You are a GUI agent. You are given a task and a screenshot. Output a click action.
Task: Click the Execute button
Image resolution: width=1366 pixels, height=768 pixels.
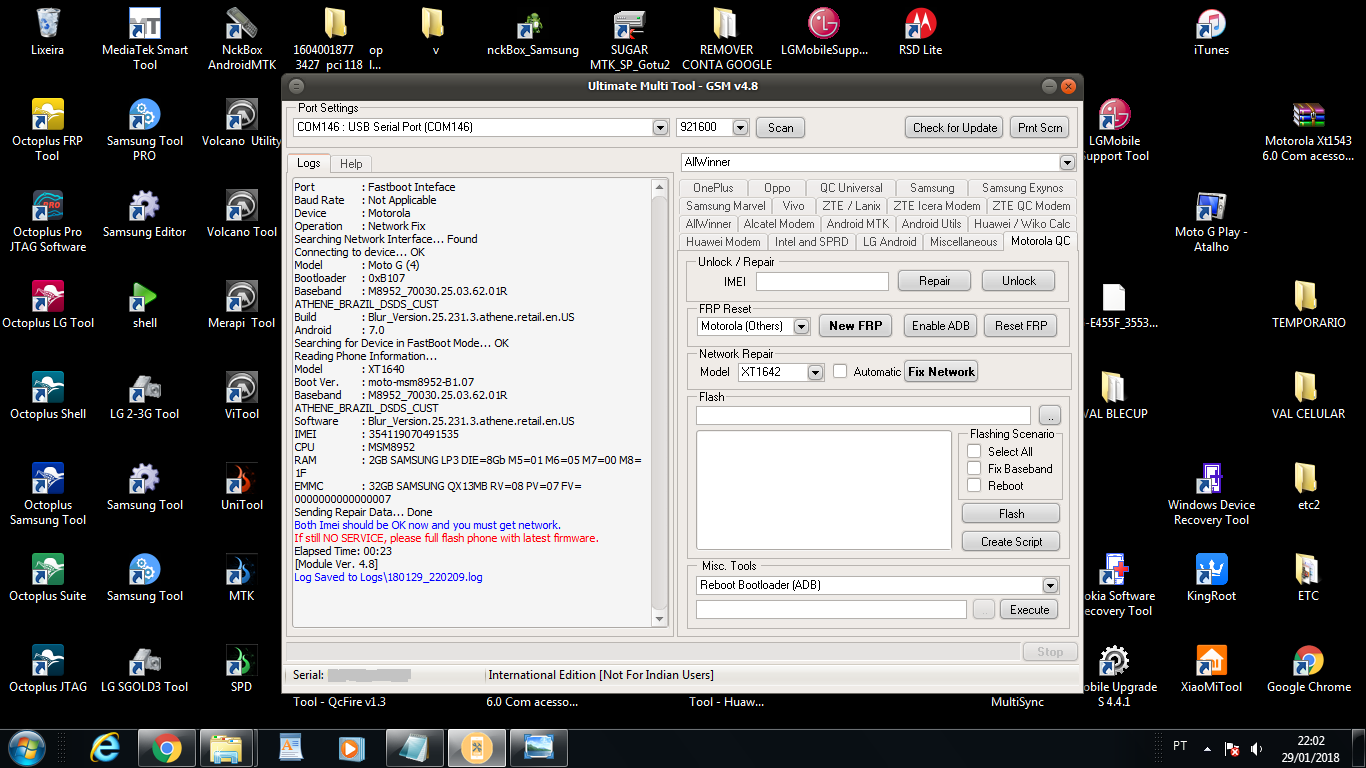(x=1029, y=610)
